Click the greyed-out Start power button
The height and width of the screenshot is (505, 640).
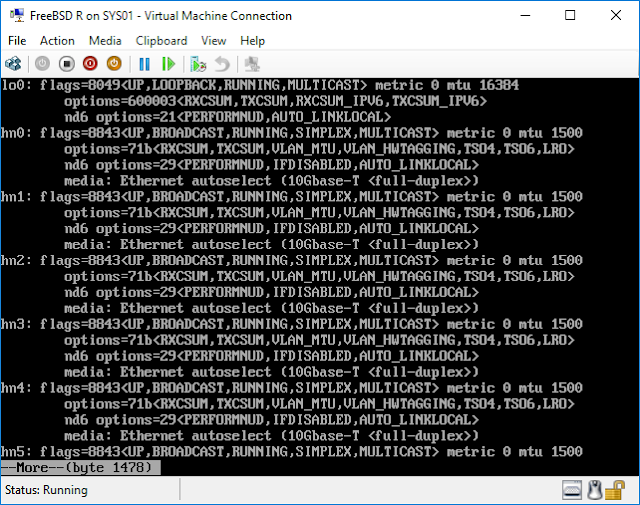click(42, 64)
